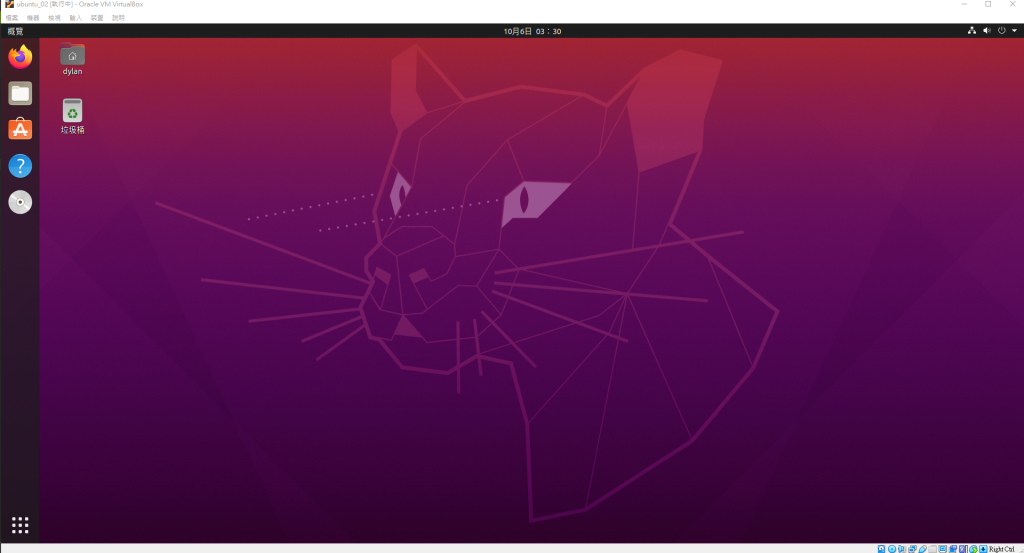Screen dimensions: 1024x553
Task: Click VirtualBox network adapters status icon
Action: pos(912,548)
